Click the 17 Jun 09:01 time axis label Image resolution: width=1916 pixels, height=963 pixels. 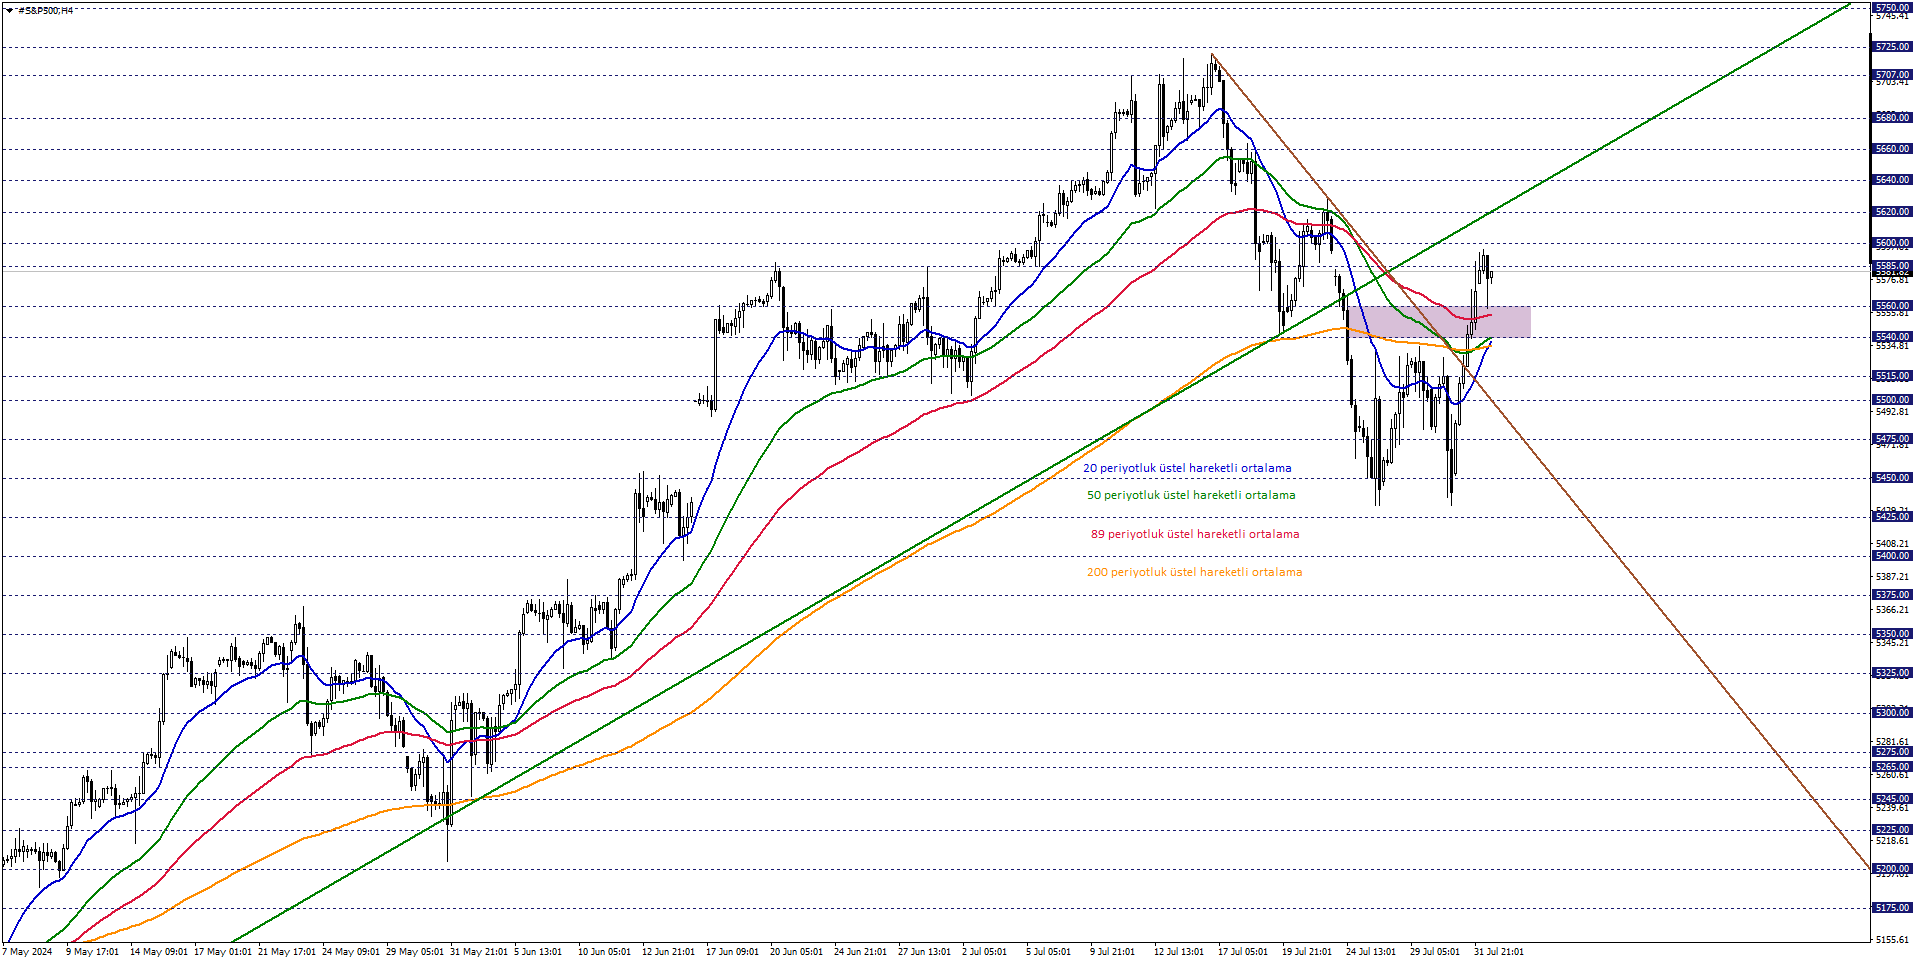coord(732,952)
